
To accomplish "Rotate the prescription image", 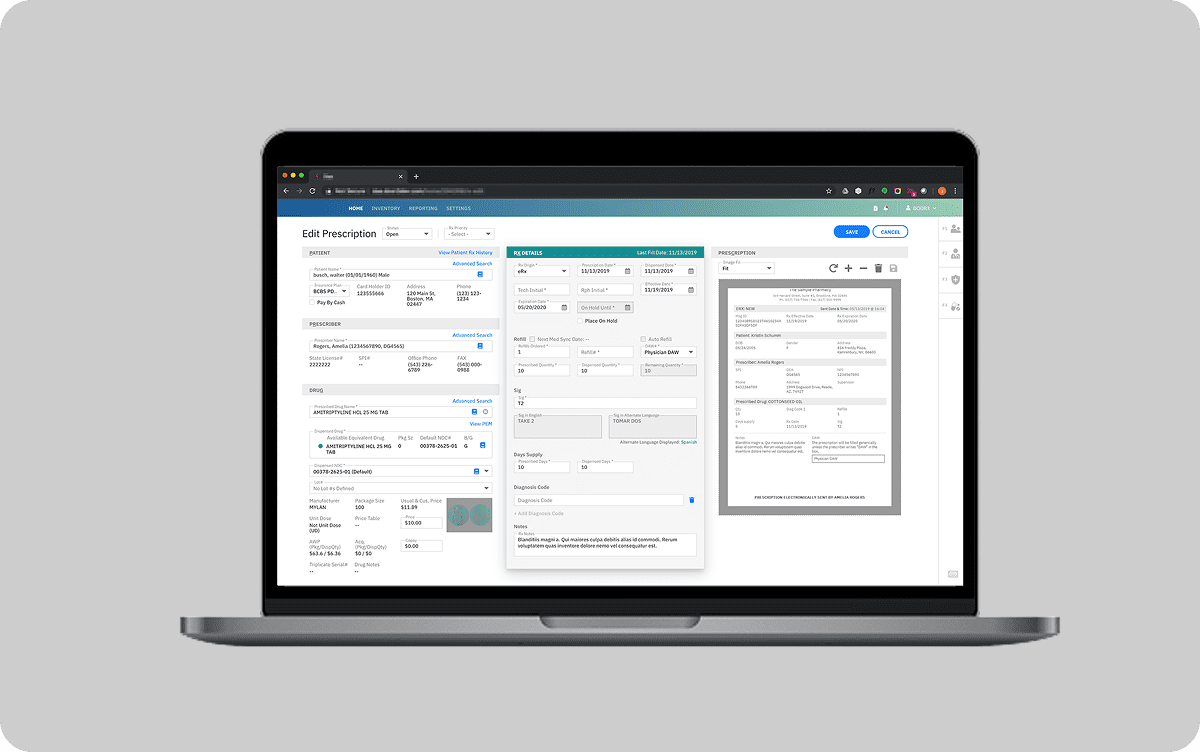I will (834, 268).
